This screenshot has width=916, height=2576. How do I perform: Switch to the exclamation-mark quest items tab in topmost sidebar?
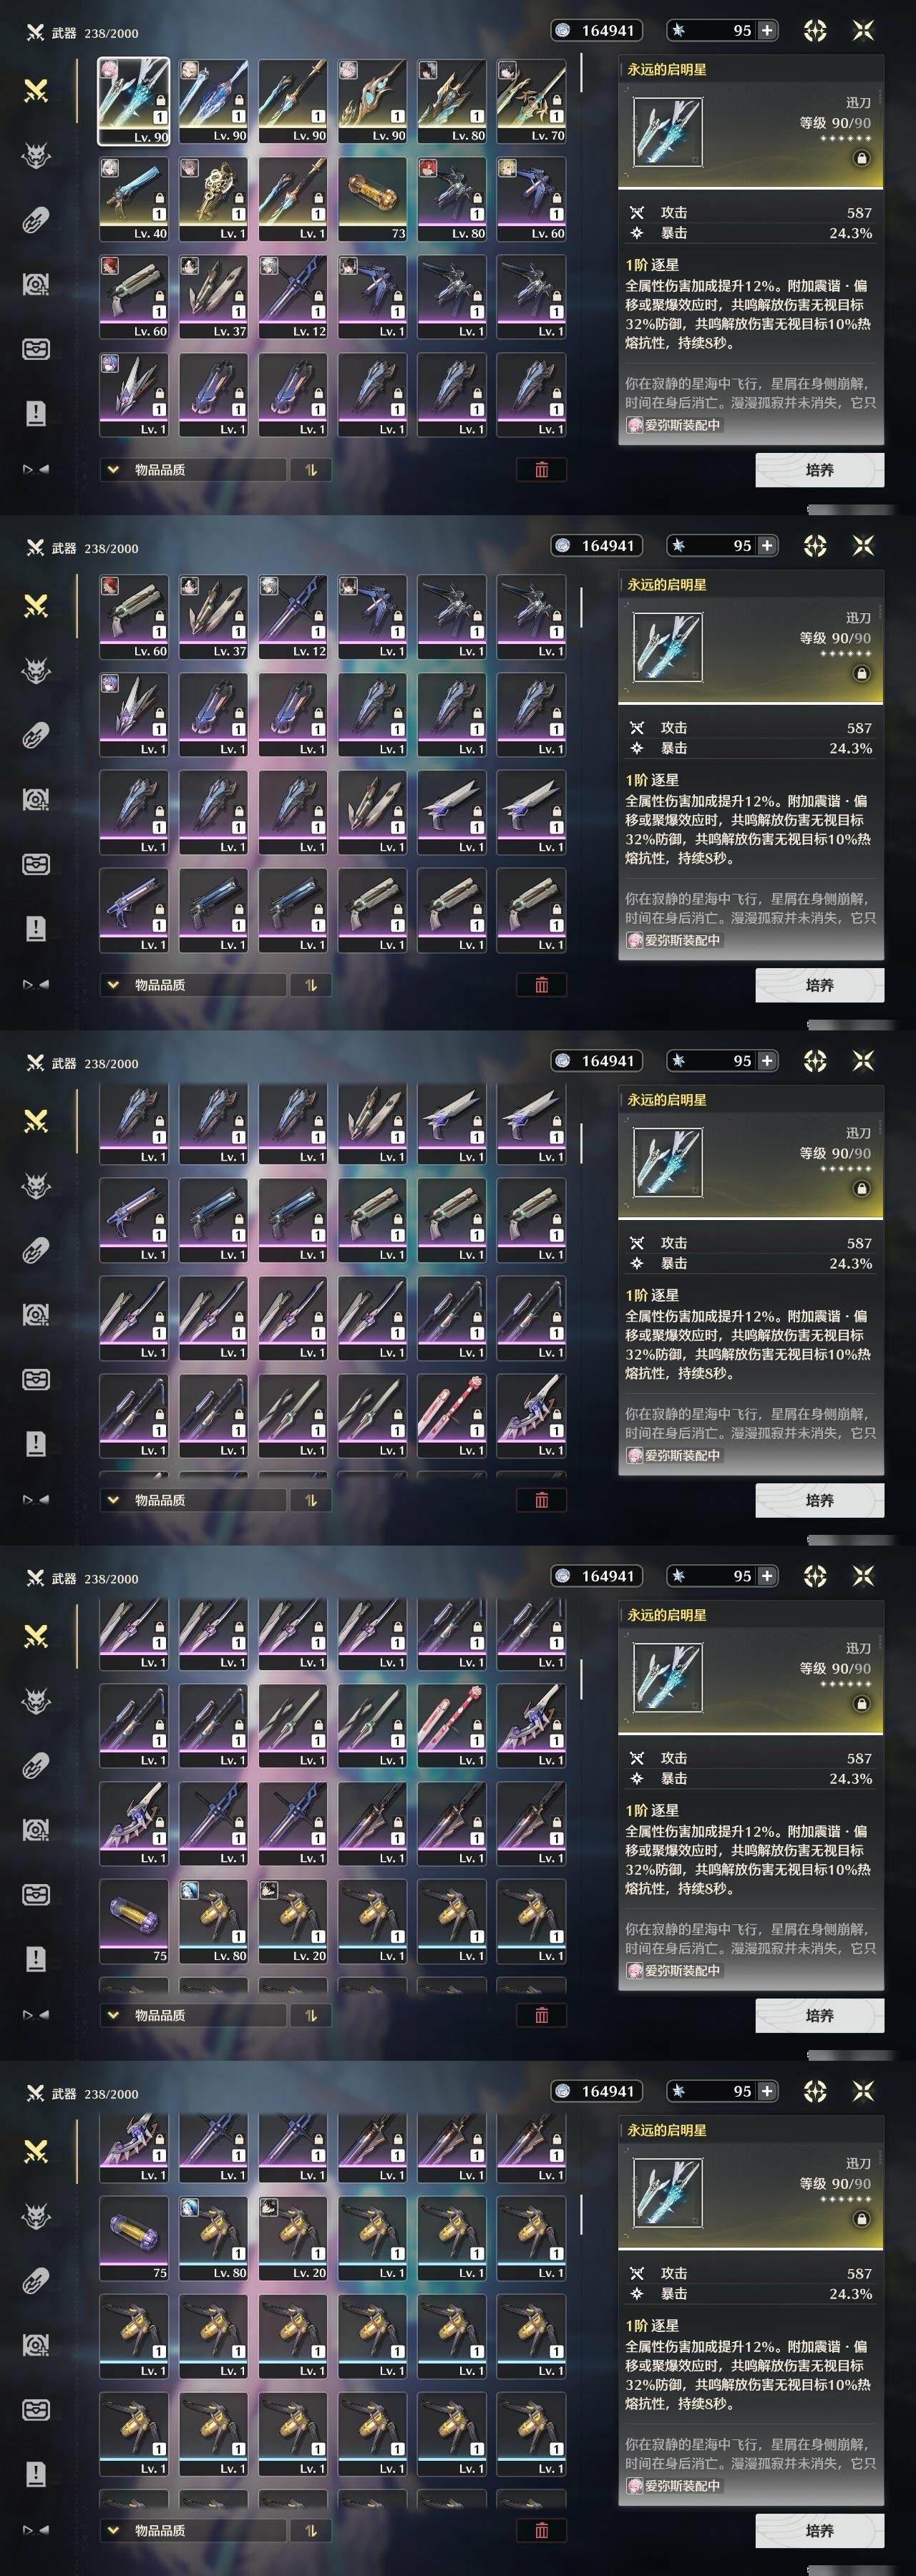(x=36, y=413)
